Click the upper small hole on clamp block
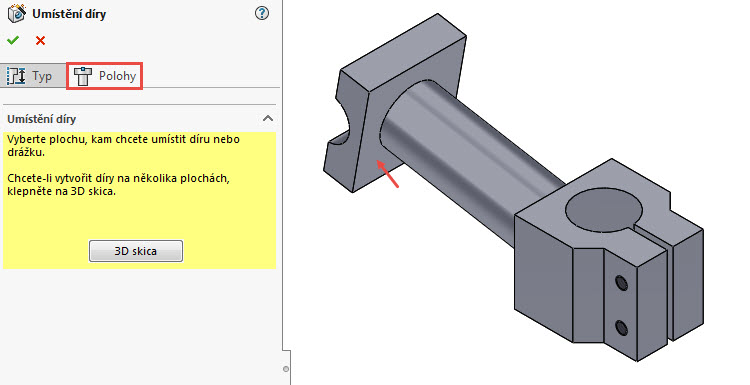This screenshot has width=750, height=385. 622,283
